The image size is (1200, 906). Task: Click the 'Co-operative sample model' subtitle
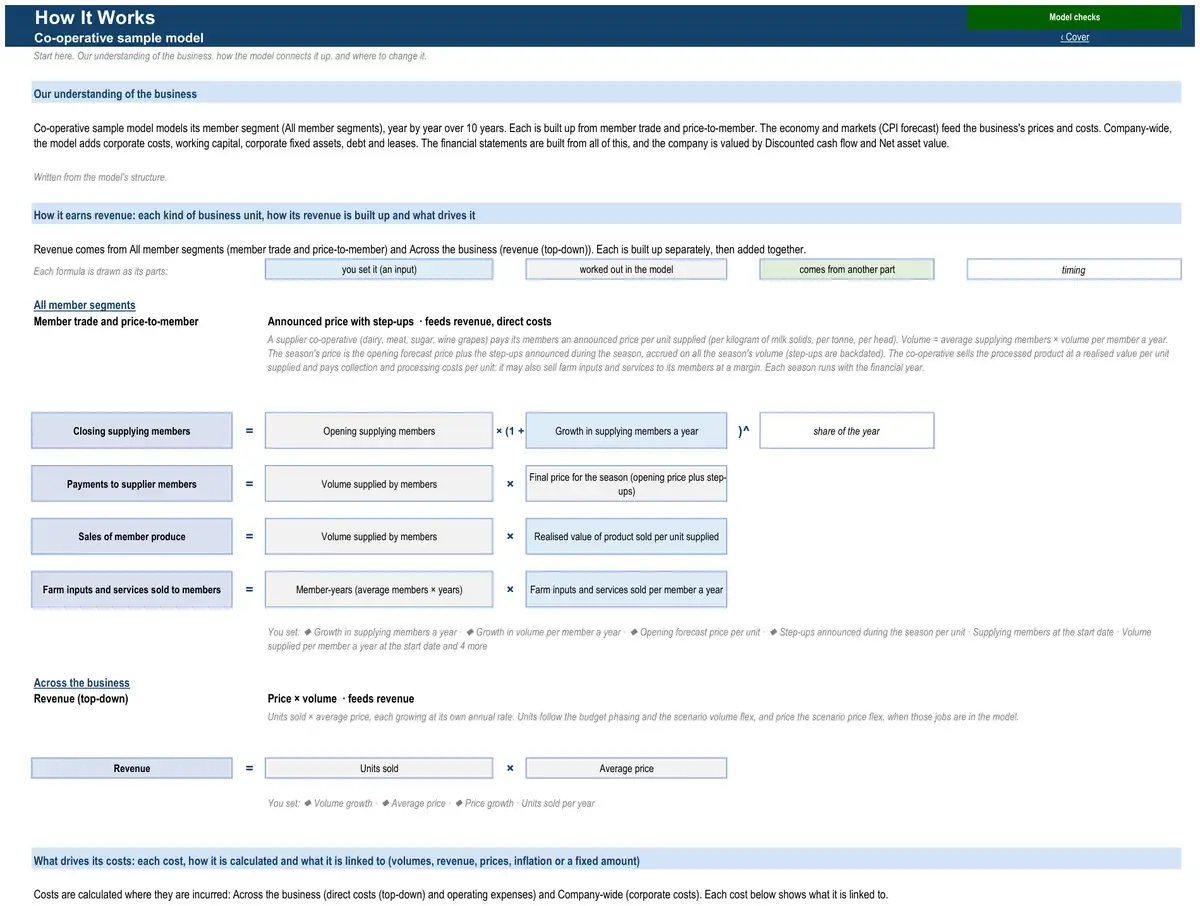click(x=119, y=38)
